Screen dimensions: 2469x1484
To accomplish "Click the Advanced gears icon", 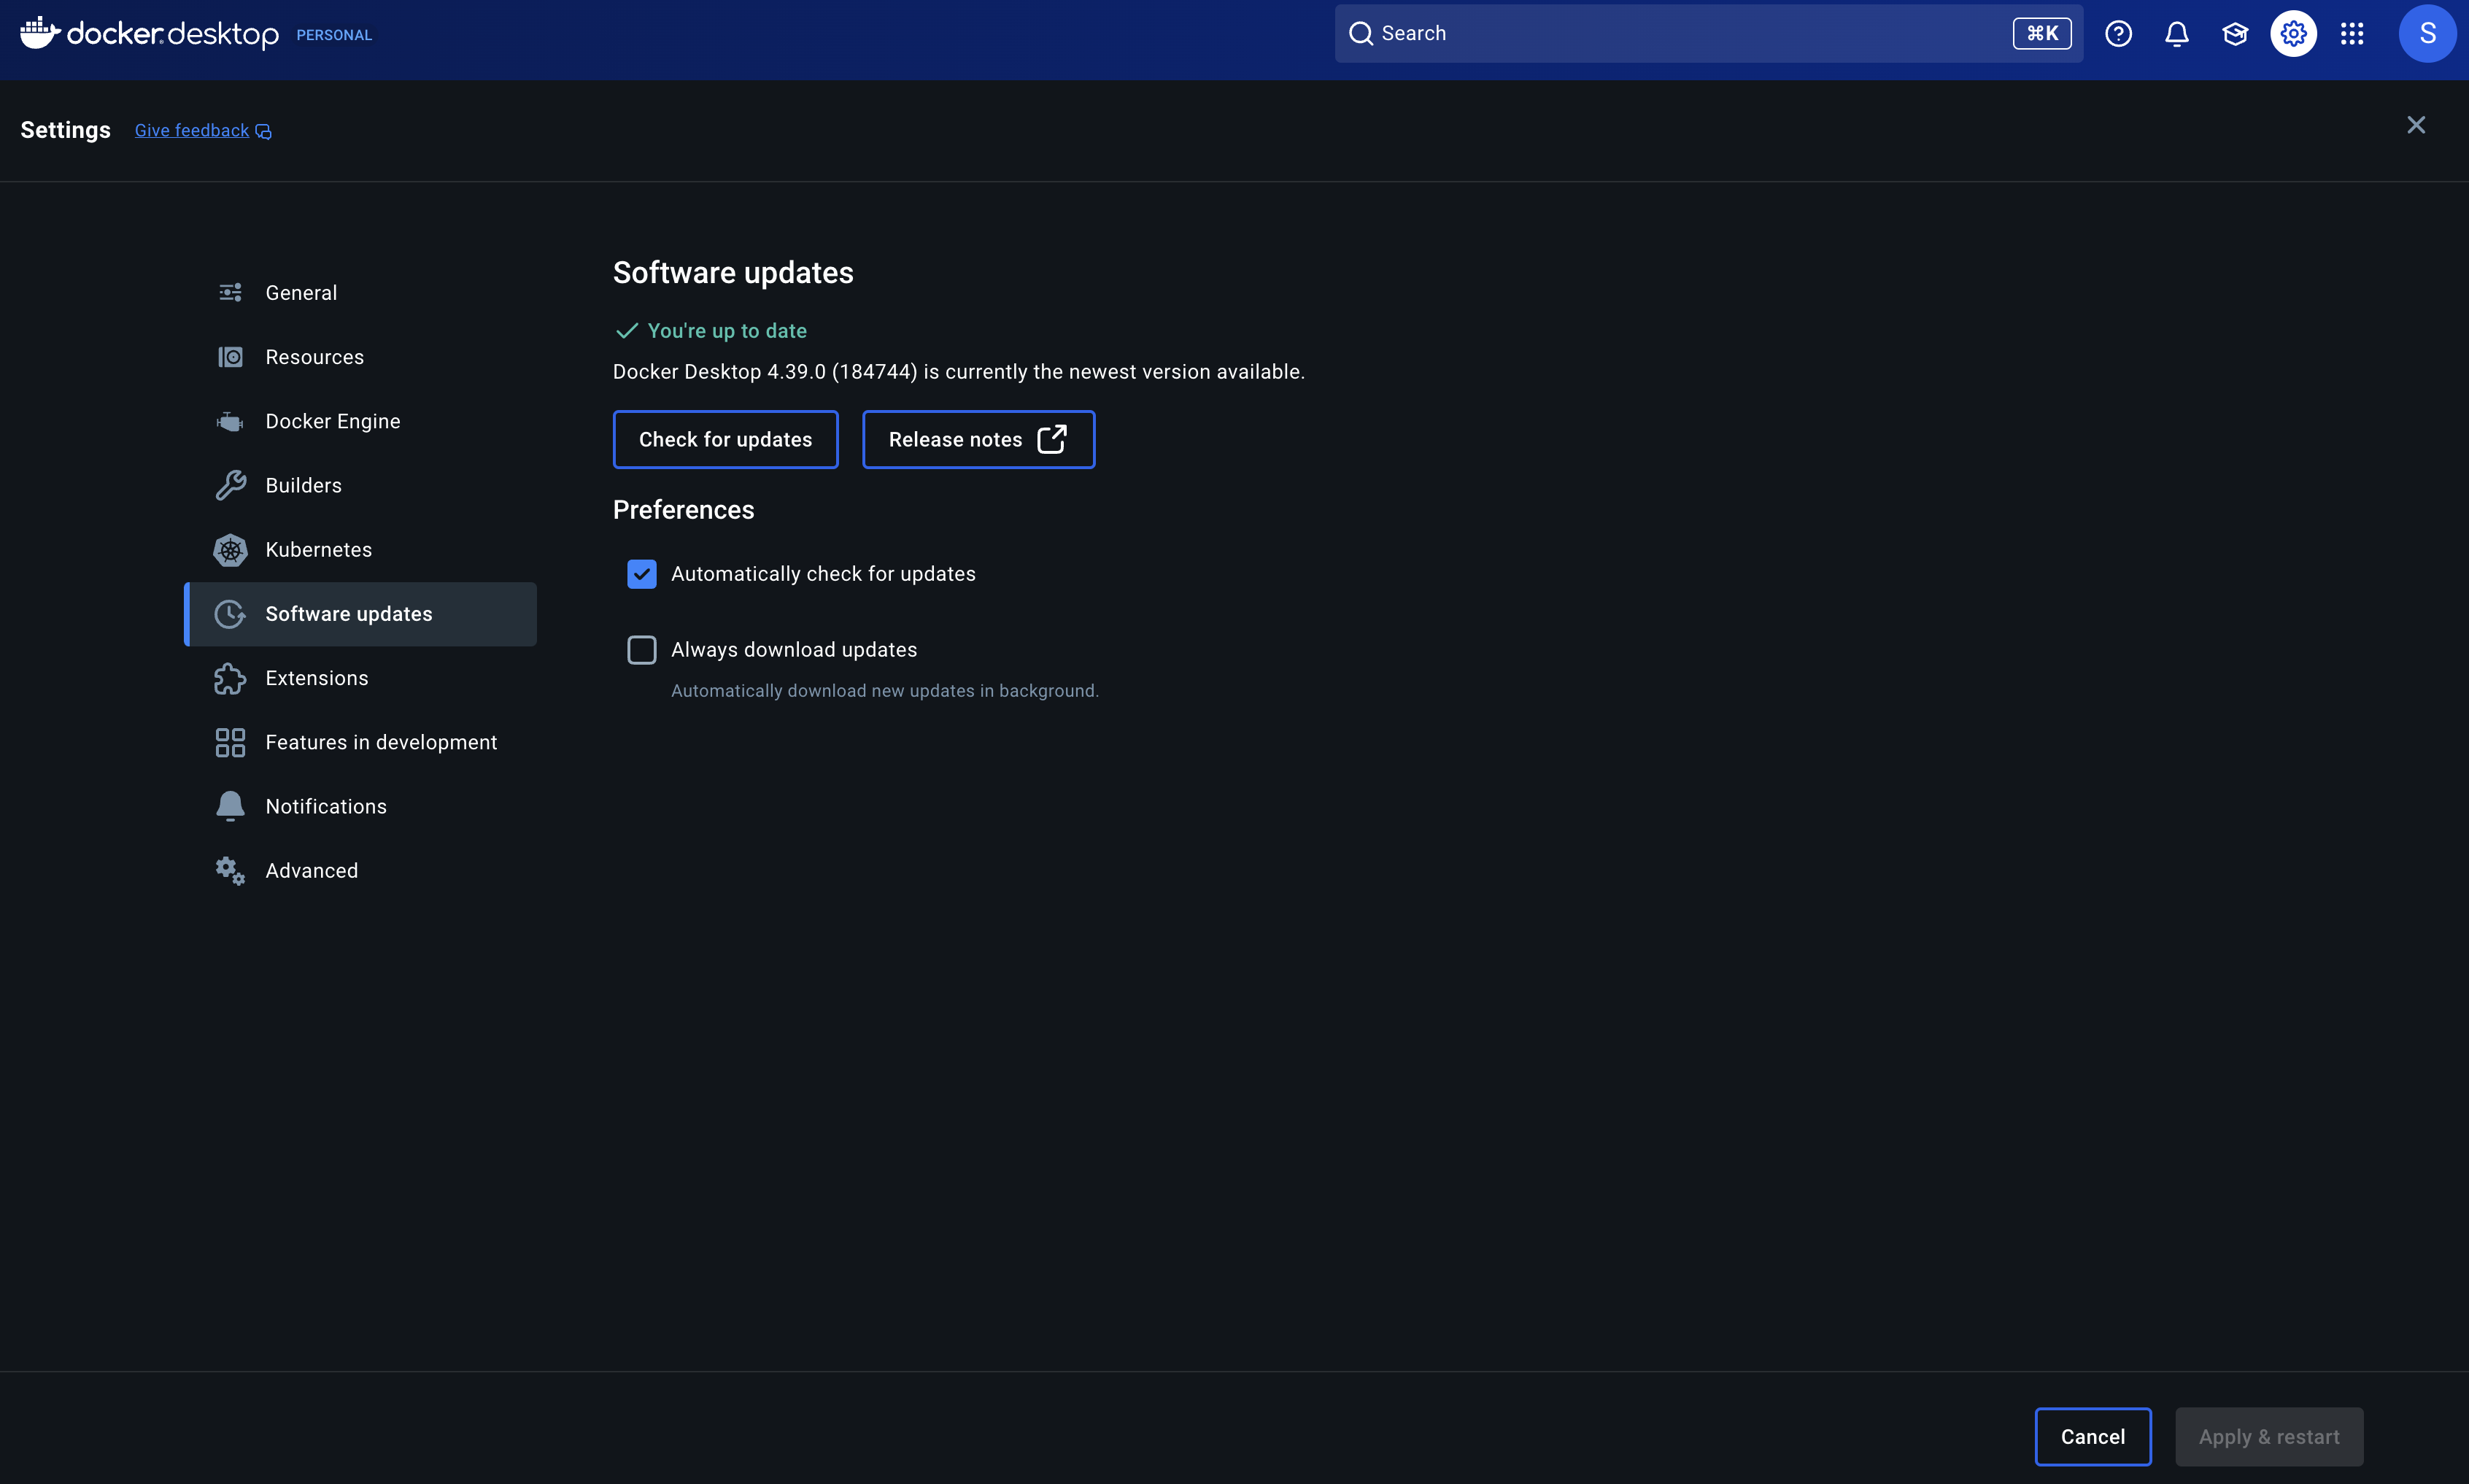I will coord(230,871).
